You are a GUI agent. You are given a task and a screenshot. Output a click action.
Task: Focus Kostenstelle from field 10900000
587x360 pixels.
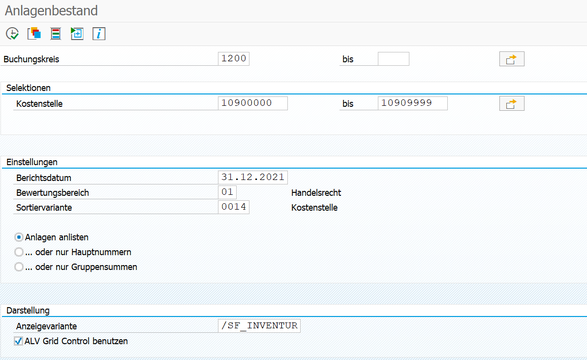(253, 103)
